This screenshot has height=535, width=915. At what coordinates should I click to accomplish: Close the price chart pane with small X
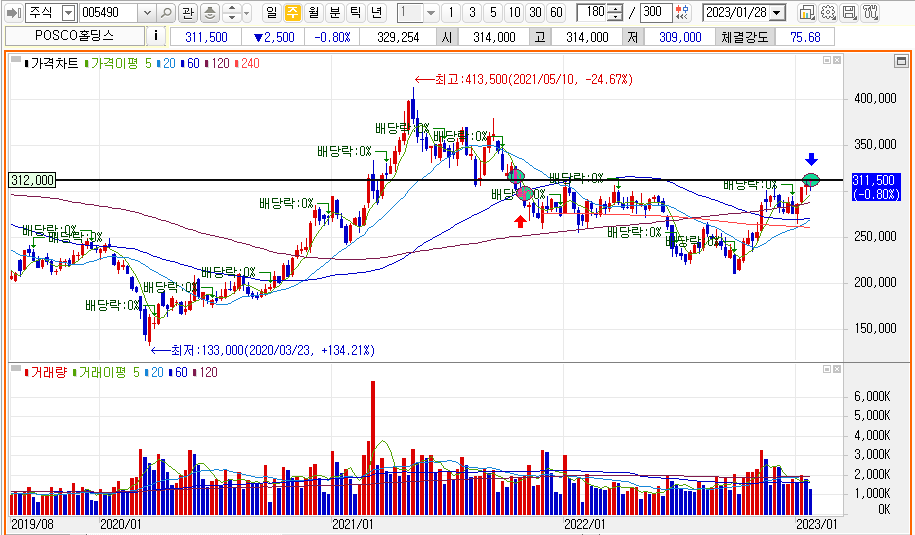click(x=837, y=60)
